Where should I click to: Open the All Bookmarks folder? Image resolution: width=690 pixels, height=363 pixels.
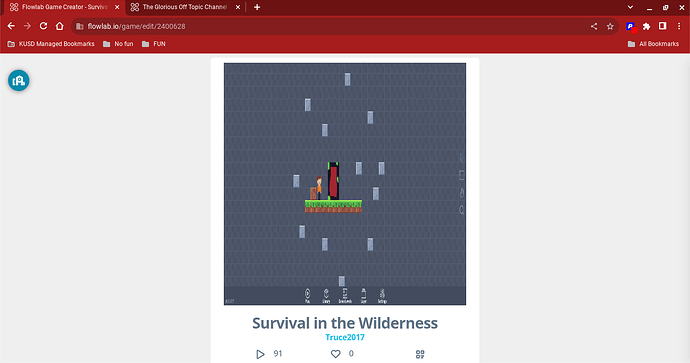pos(653,44)
